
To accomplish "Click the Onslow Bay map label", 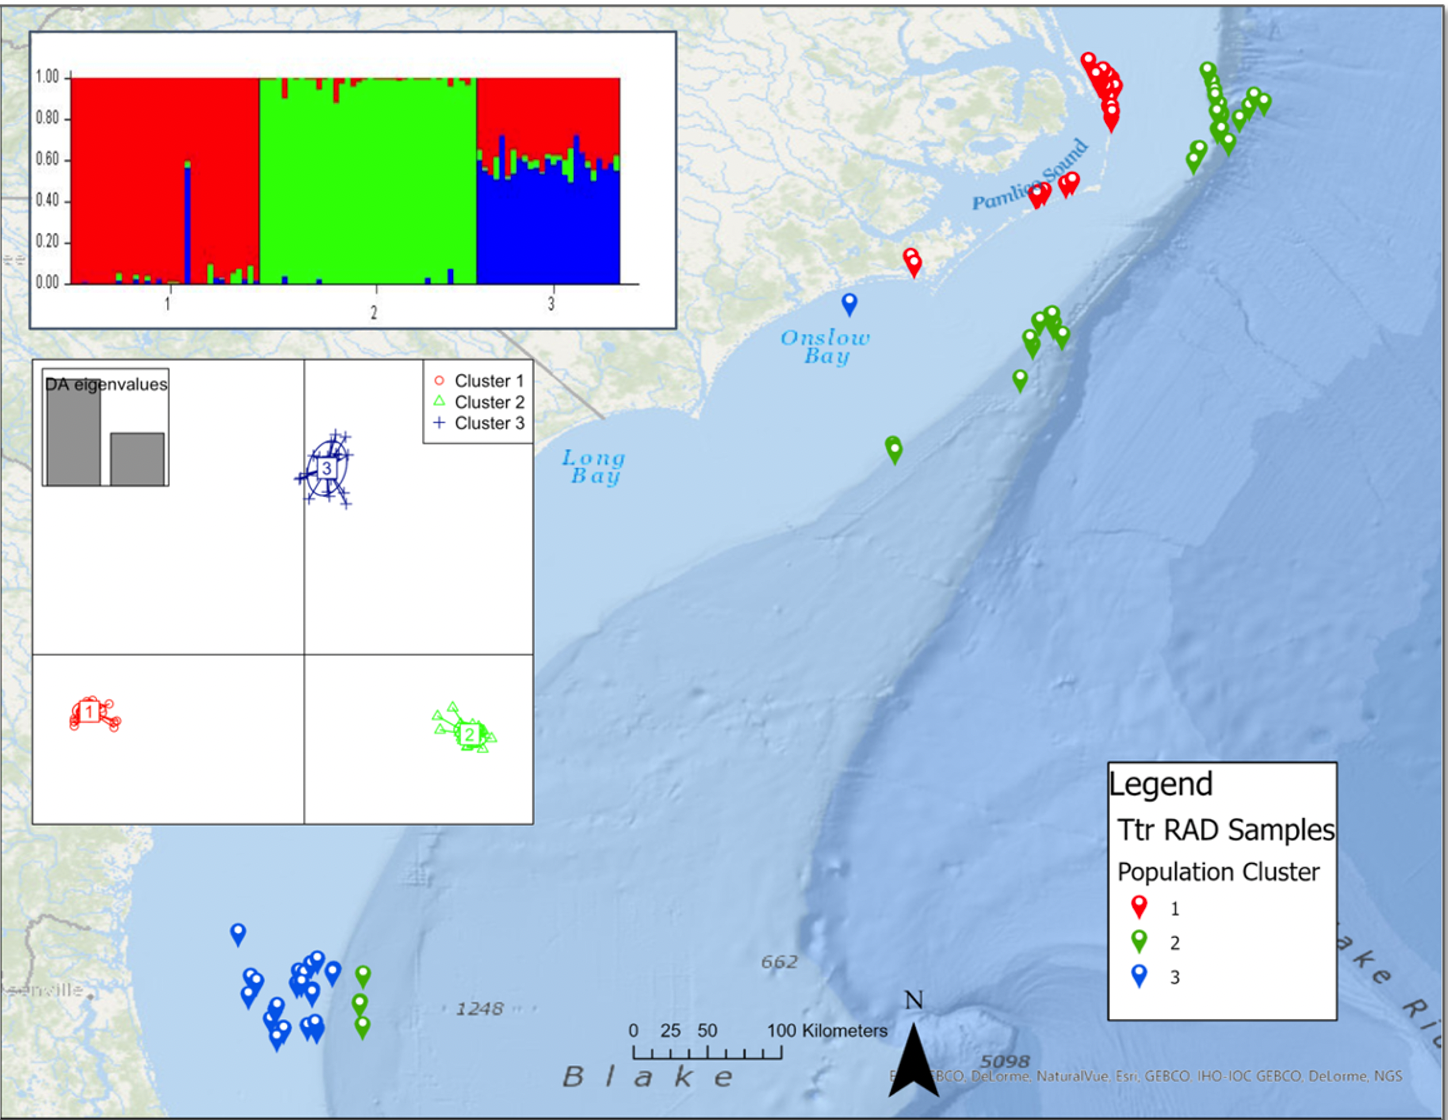I will [x=825, y=346].
